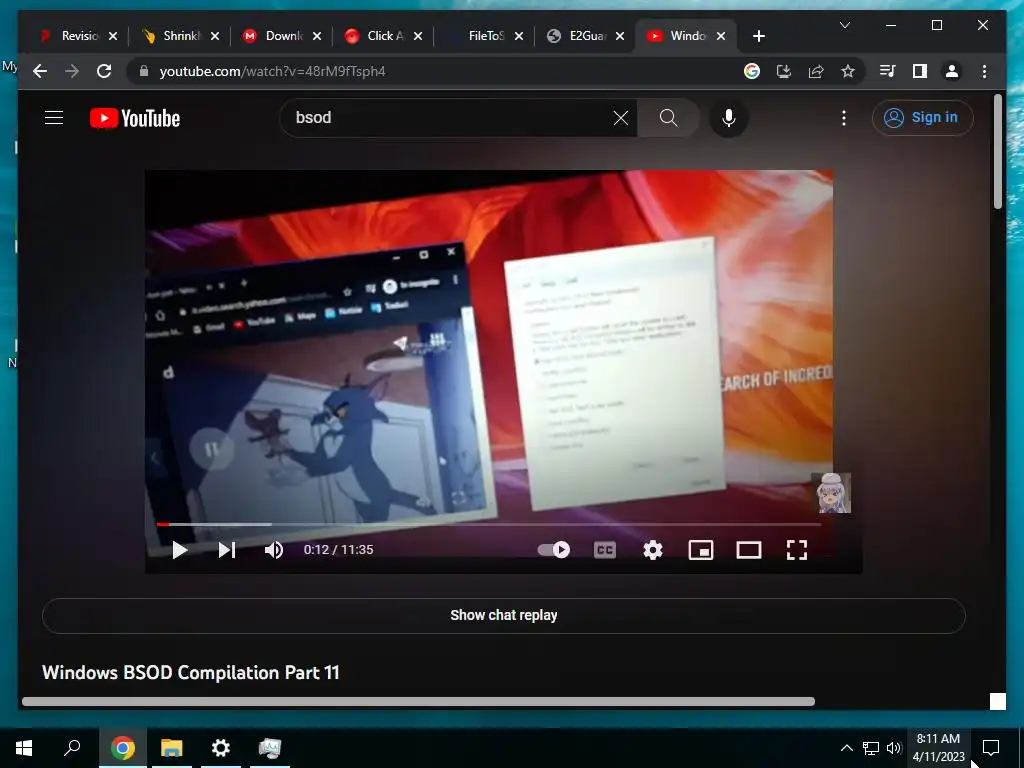The width and height of the screenshot is (1024, 768).
Task: Bookmark this tab with the star
Action: (848, 71)
